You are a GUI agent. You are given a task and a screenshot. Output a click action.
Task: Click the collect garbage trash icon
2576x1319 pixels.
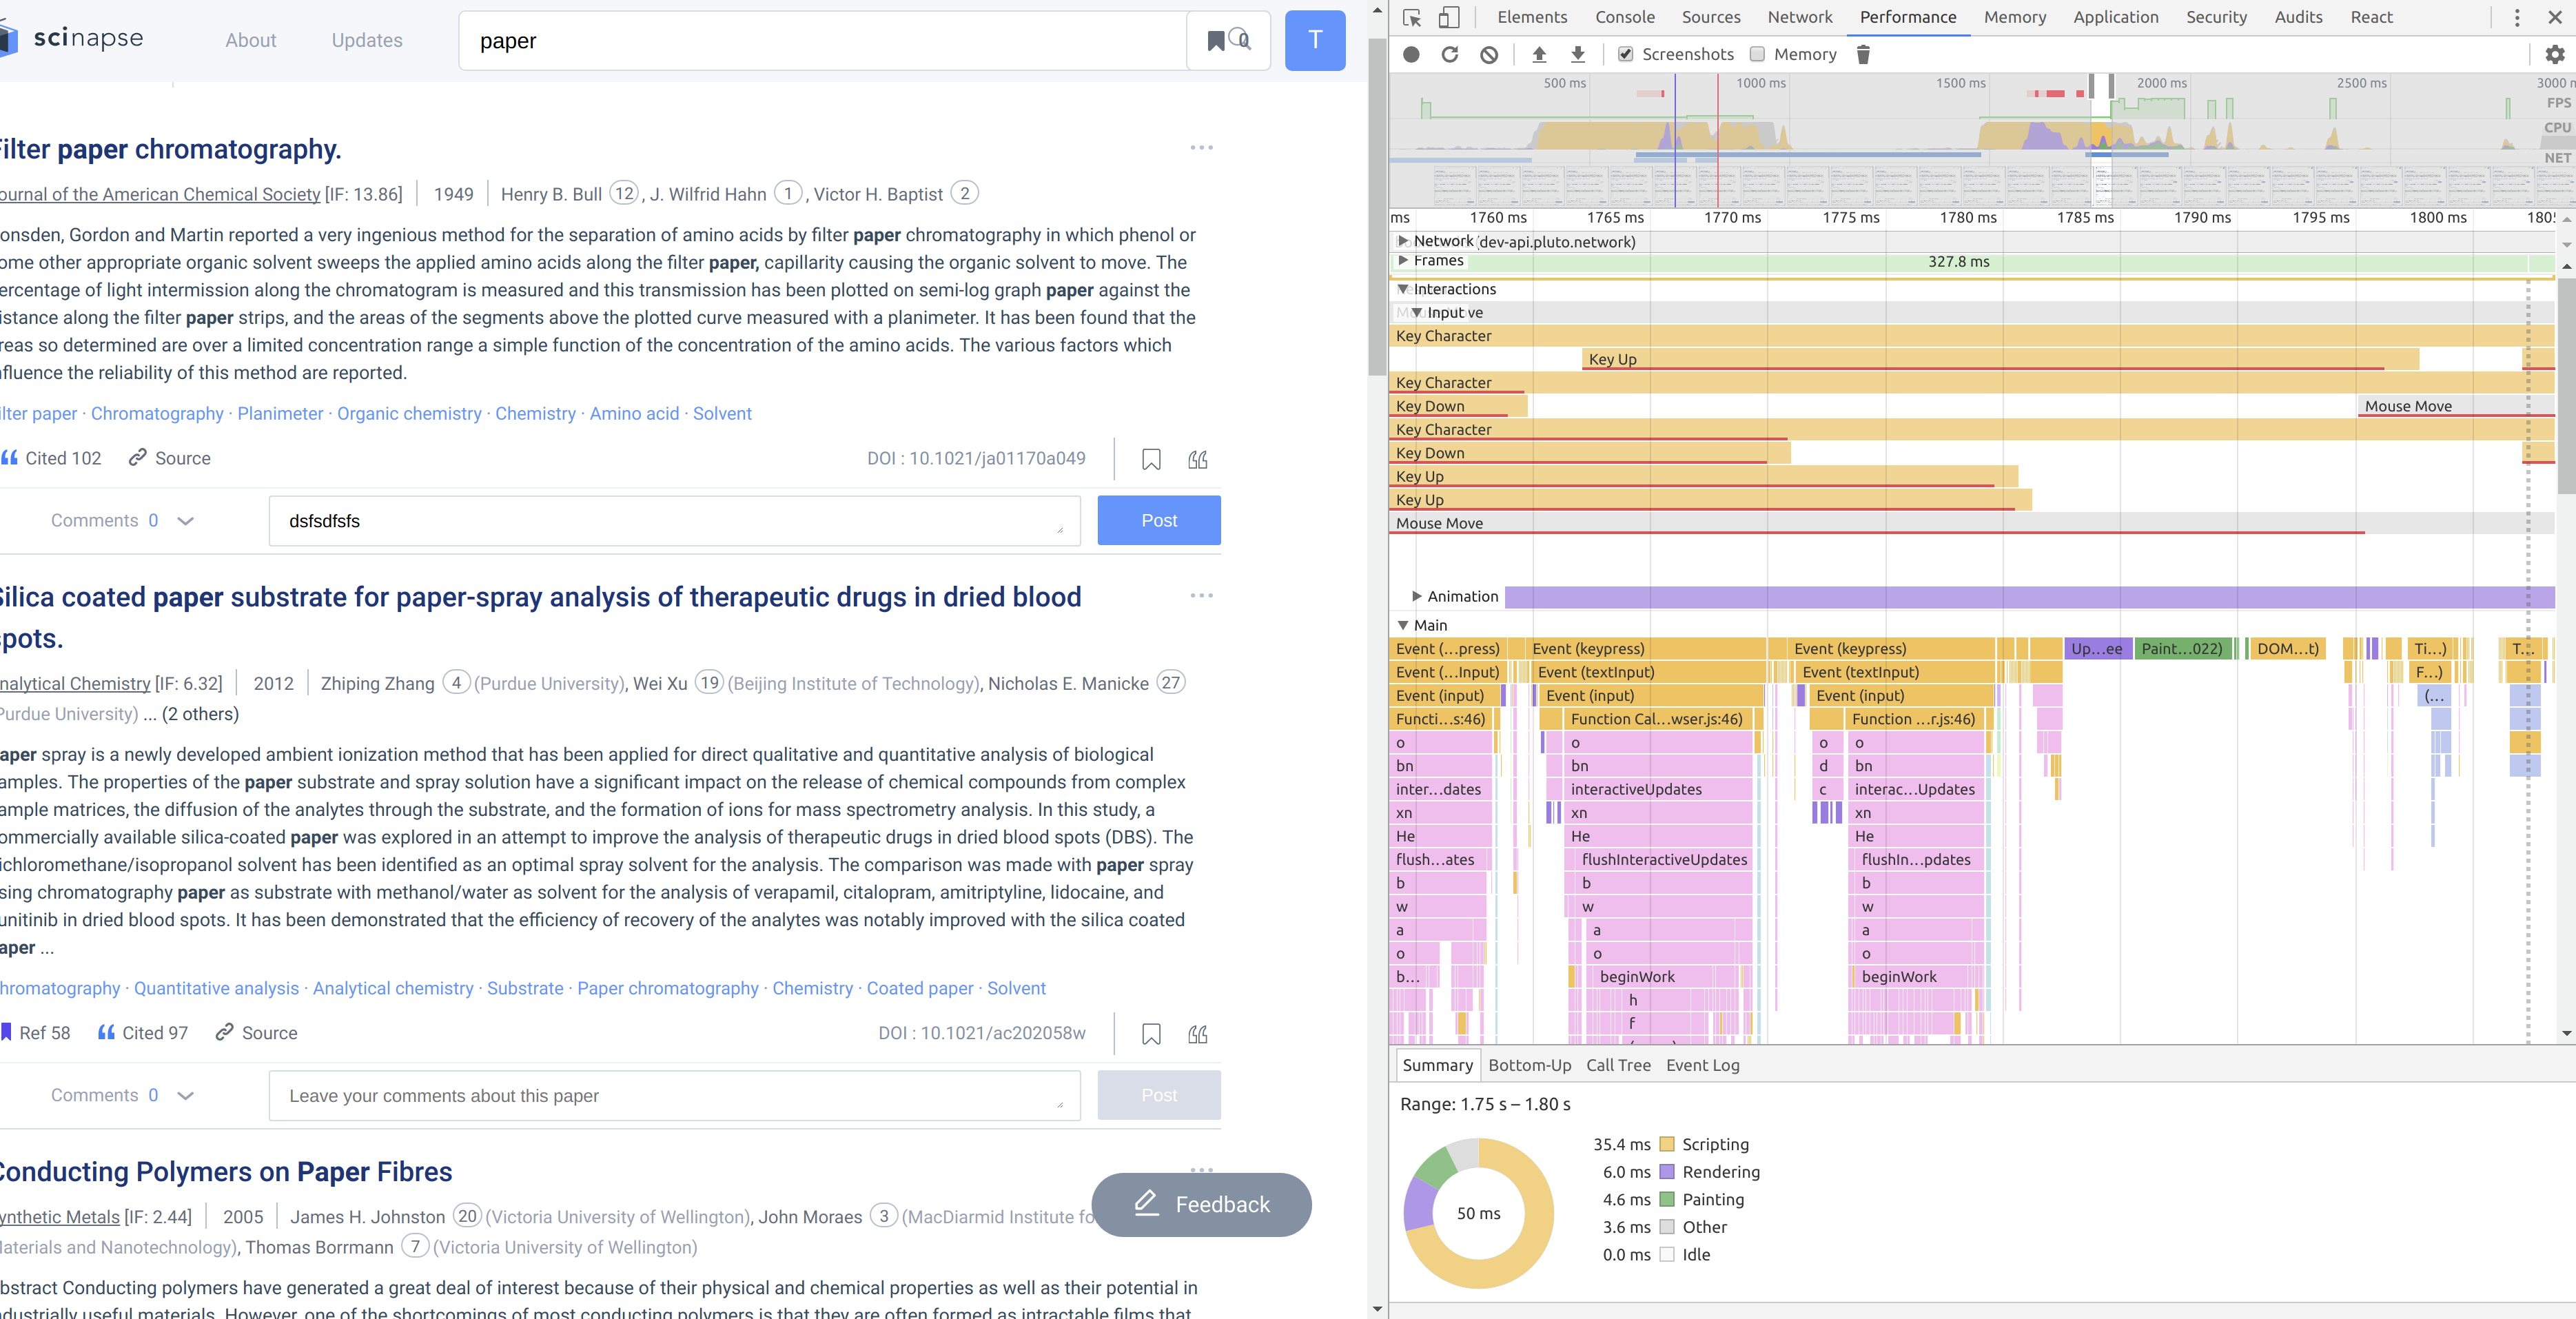(x=1863, y=54)
